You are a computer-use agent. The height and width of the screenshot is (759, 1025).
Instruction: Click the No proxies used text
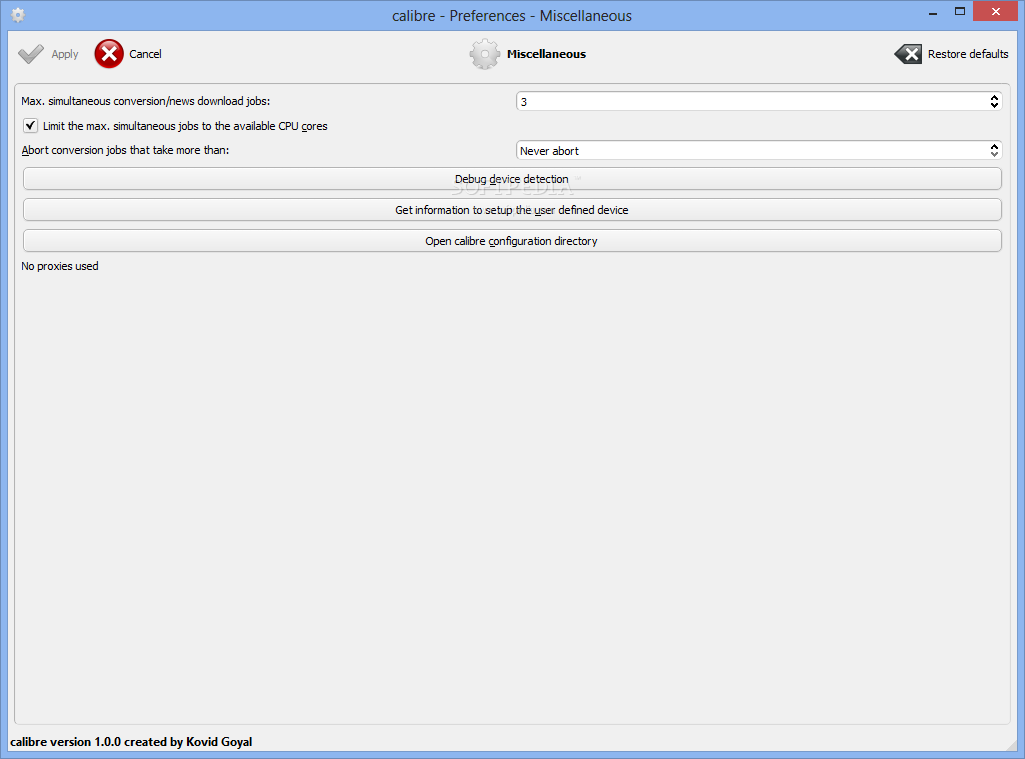point(60,266)
